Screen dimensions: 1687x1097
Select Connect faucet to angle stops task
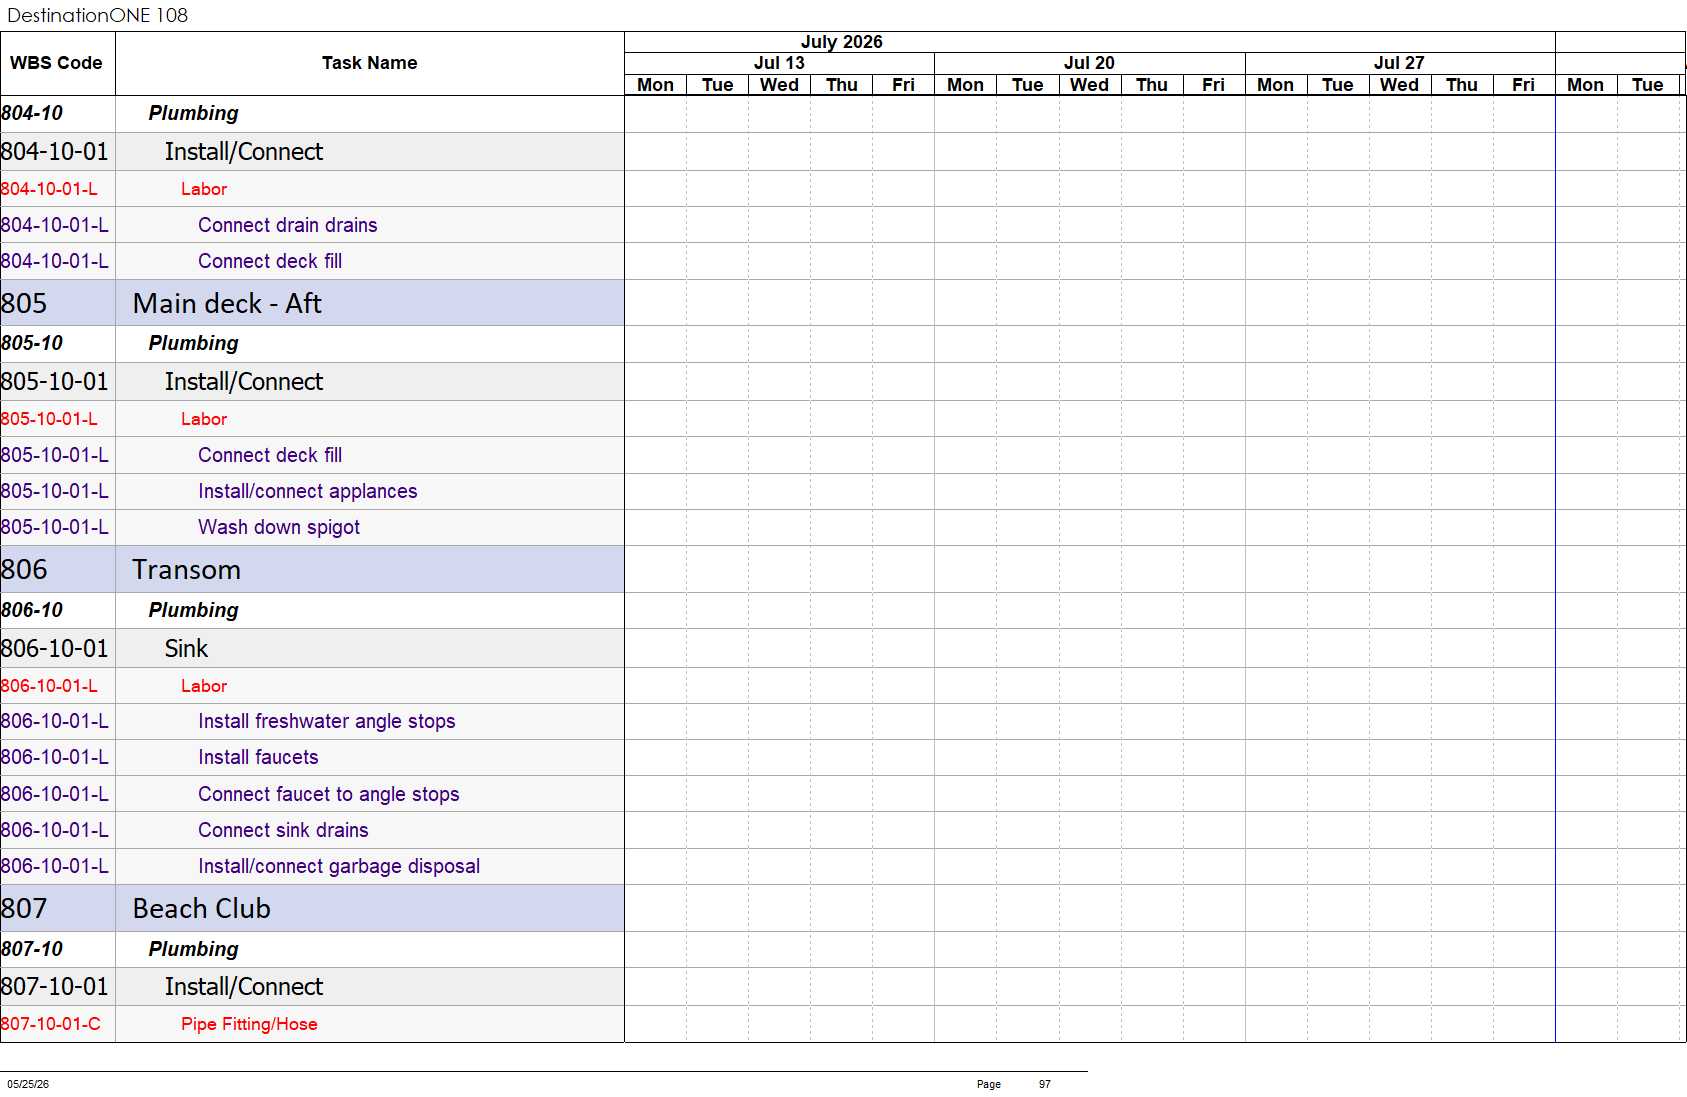tap(370, 794)
